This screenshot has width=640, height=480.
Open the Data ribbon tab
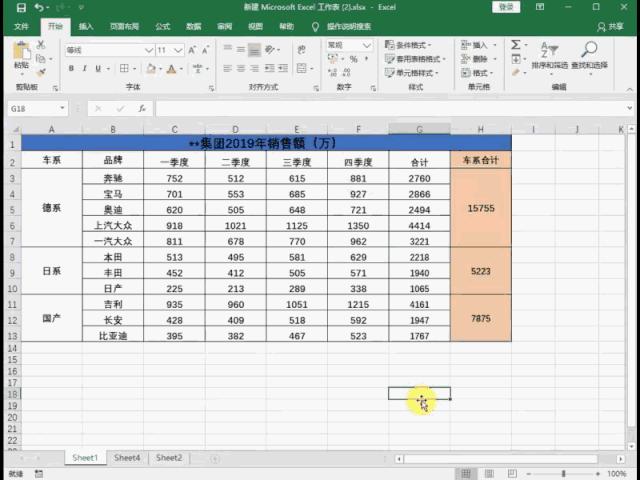(x=193, y=27)
